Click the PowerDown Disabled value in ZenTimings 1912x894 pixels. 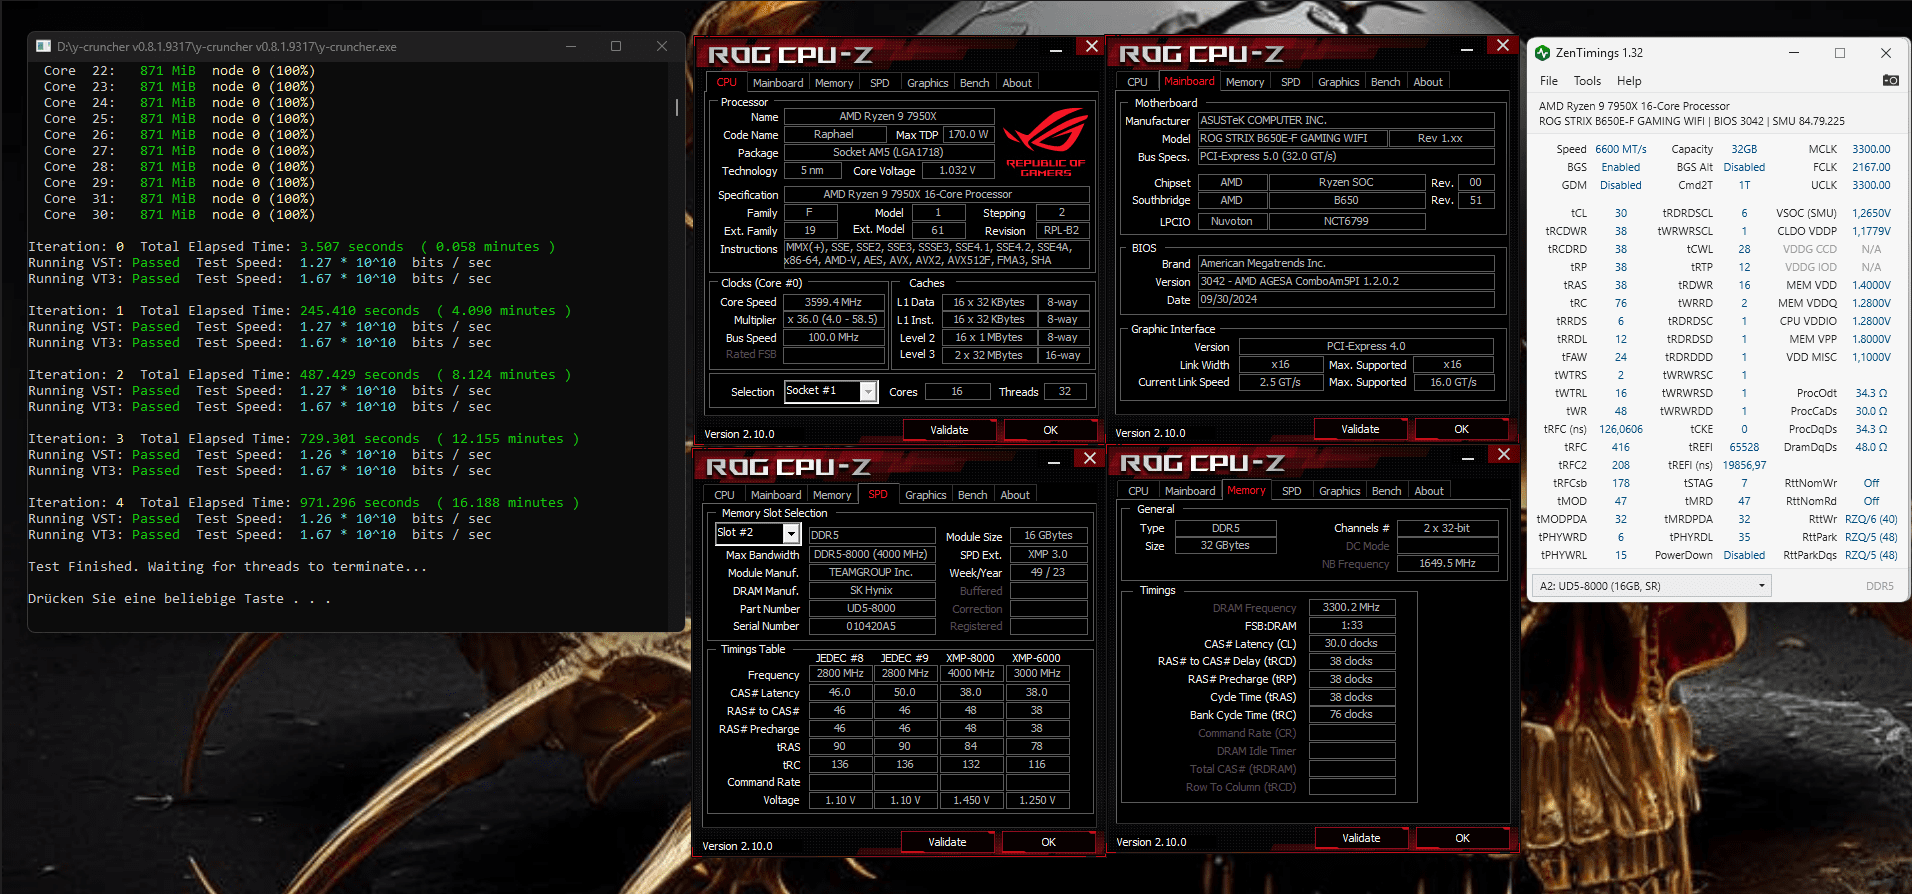tap(1744, 555)
